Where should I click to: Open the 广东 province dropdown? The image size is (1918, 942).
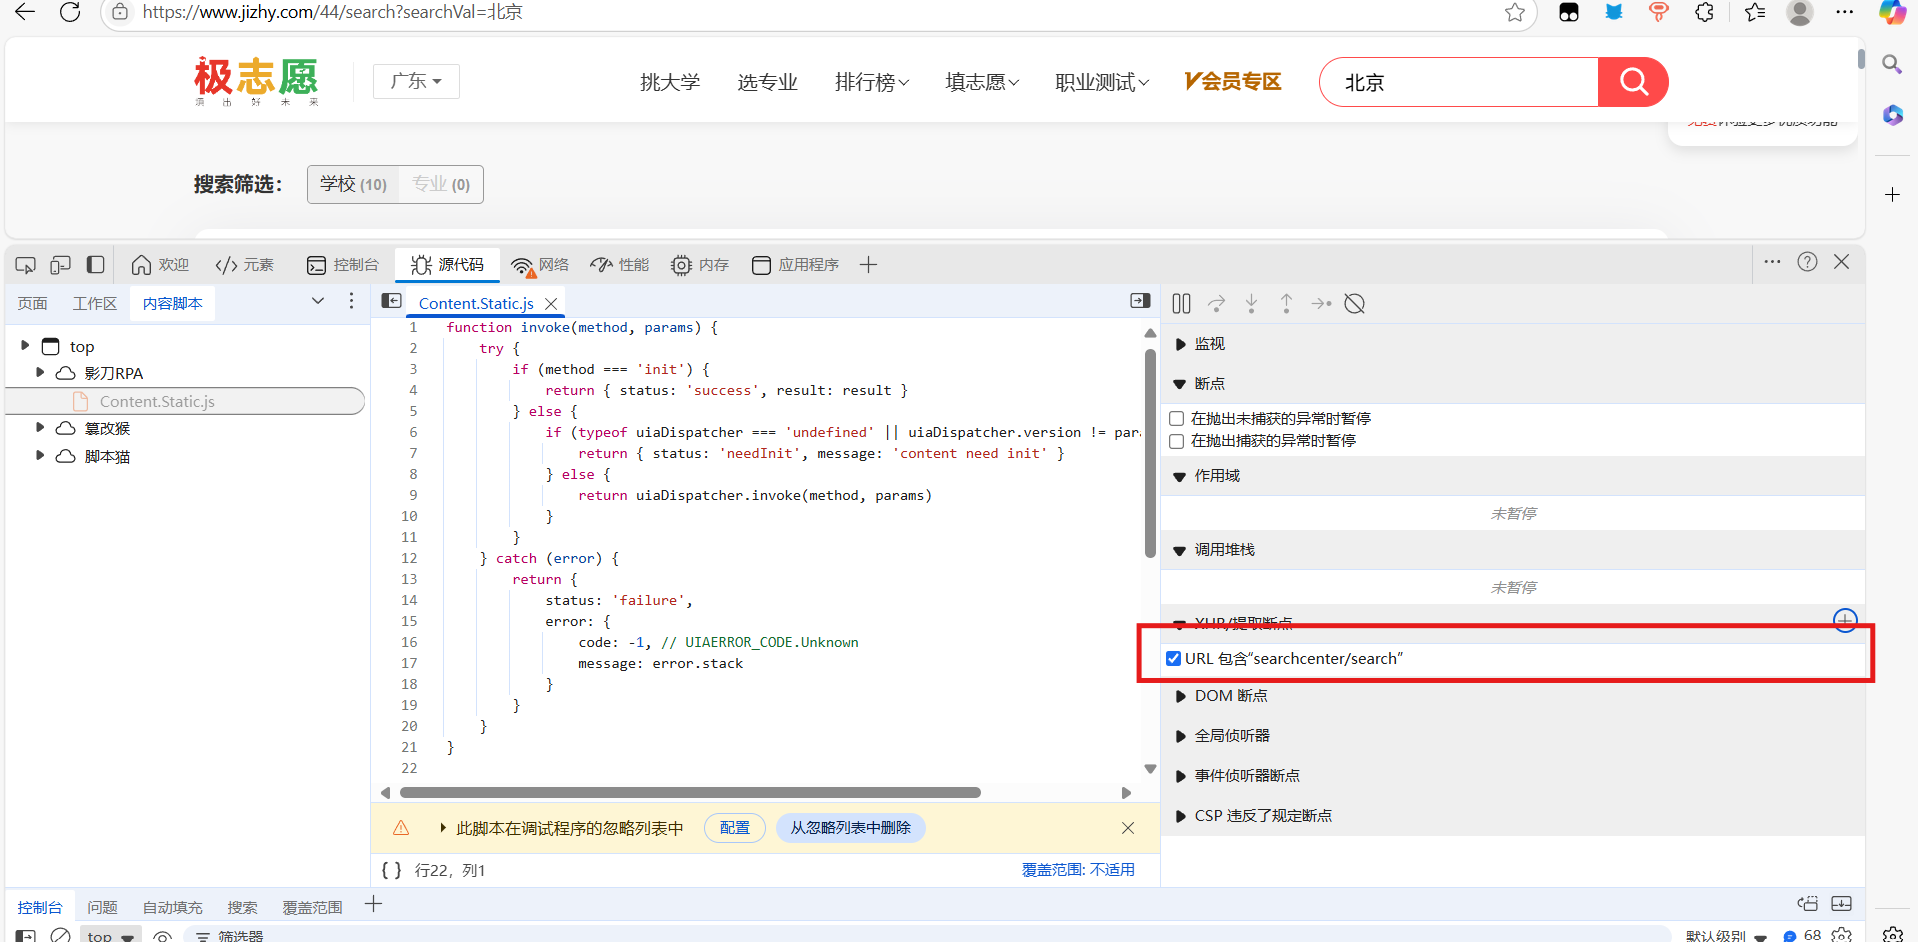coord(416,81)
